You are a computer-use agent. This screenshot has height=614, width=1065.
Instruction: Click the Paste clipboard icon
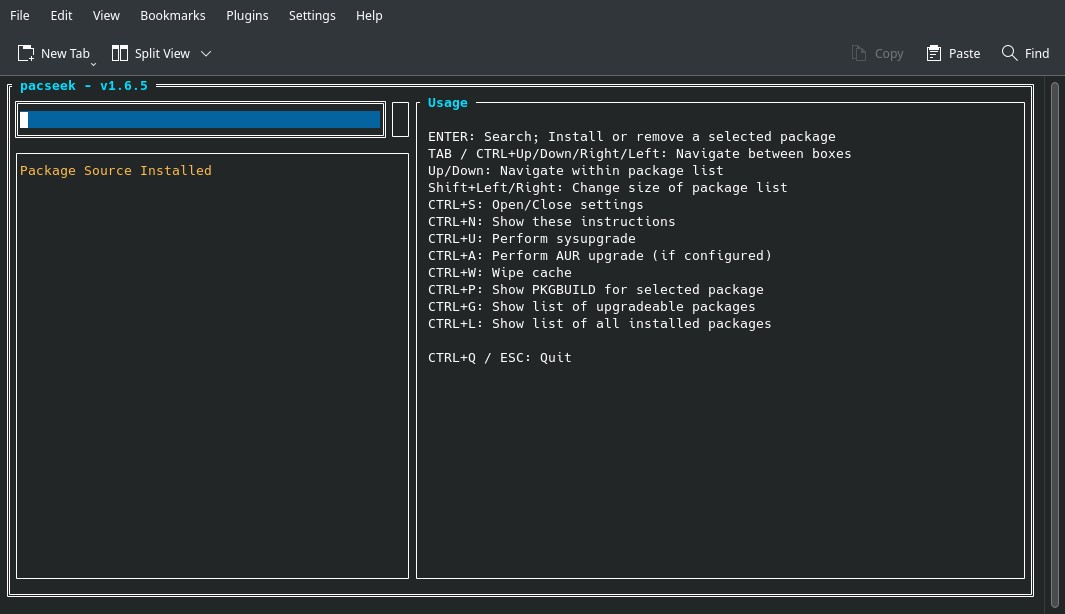[x=934, y=53]
